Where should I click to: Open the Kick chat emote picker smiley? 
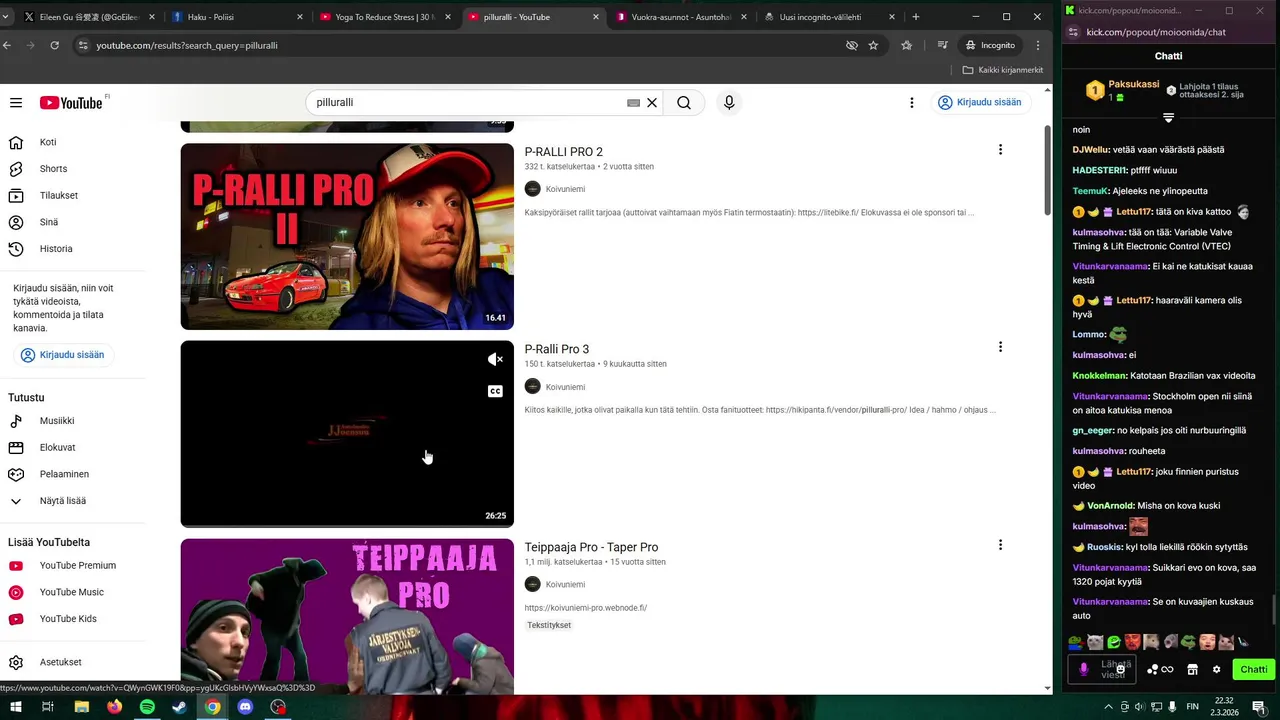tap(1121, 669)
